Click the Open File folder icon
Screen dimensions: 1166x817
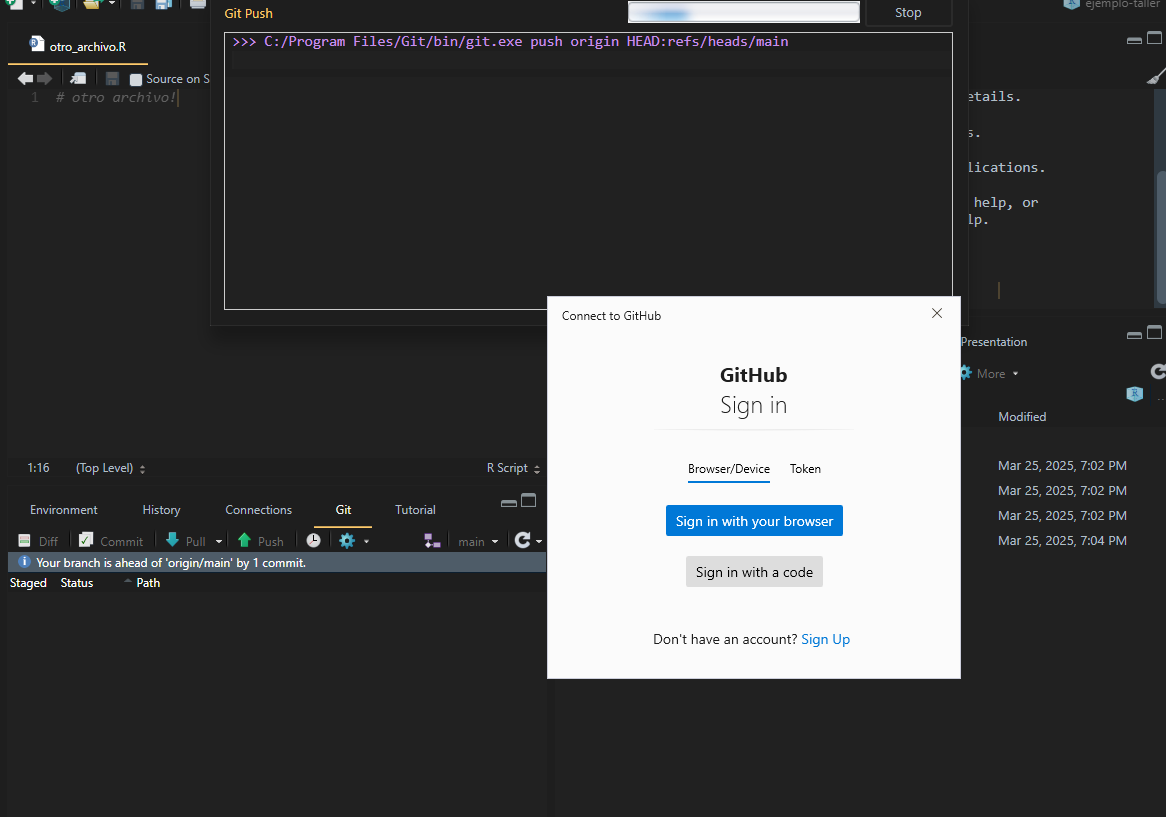click(x=91, y=4)
